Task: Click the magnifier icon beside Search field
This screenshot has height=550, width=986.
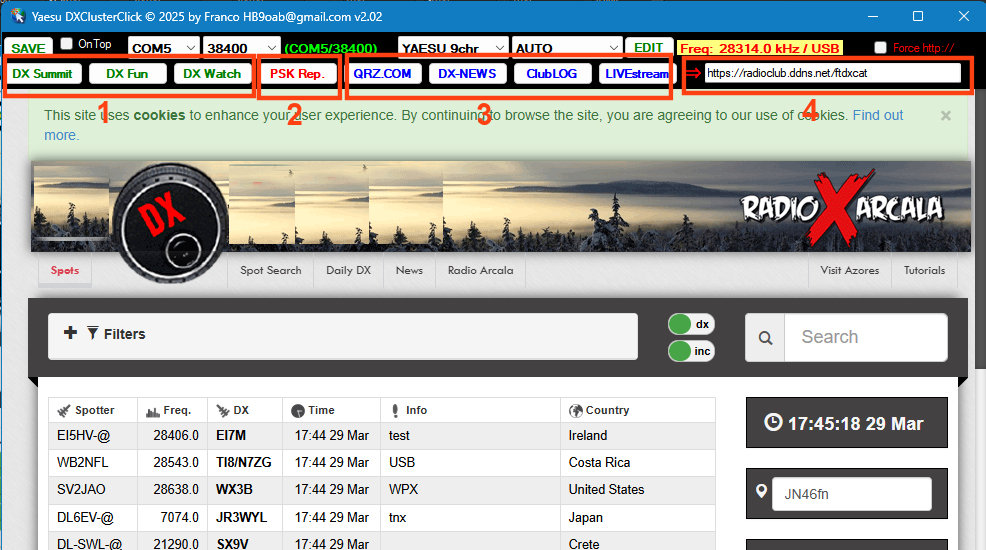Action: coord(765,338)
